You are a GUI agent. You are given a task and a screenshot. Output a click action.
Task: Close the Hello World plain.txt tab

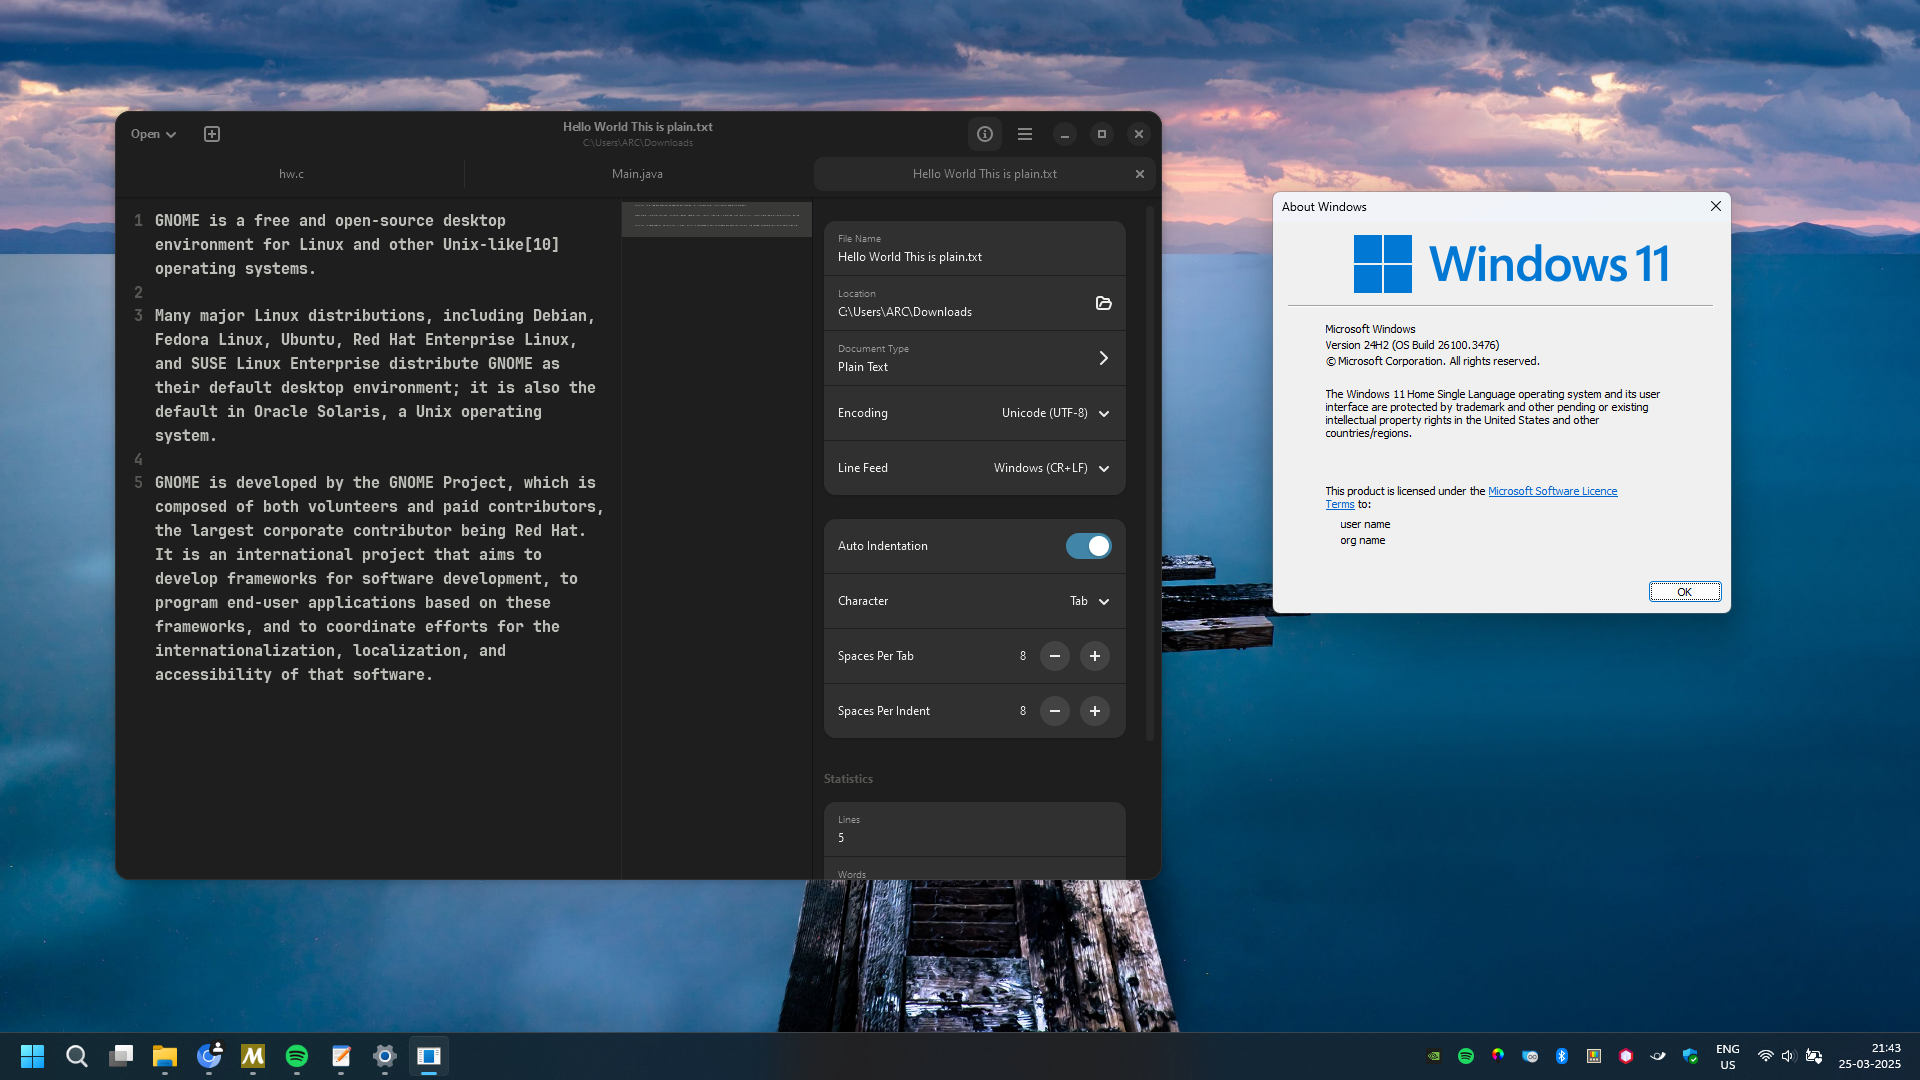coord(1140,174)
